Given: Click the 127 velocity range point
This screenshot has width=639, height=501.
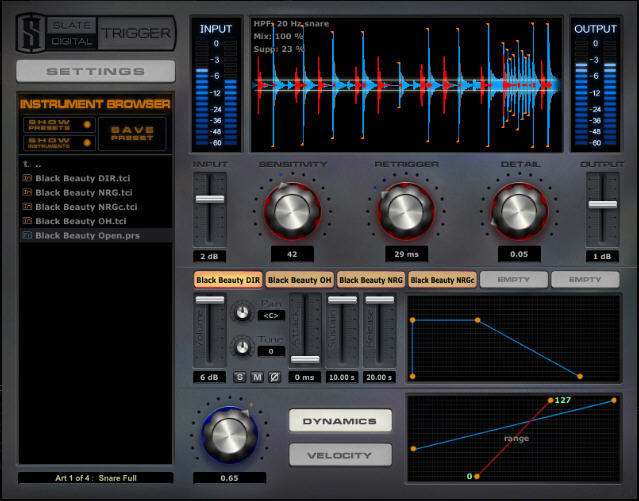Looking at the screenshot, I should [x=551, y=400].
